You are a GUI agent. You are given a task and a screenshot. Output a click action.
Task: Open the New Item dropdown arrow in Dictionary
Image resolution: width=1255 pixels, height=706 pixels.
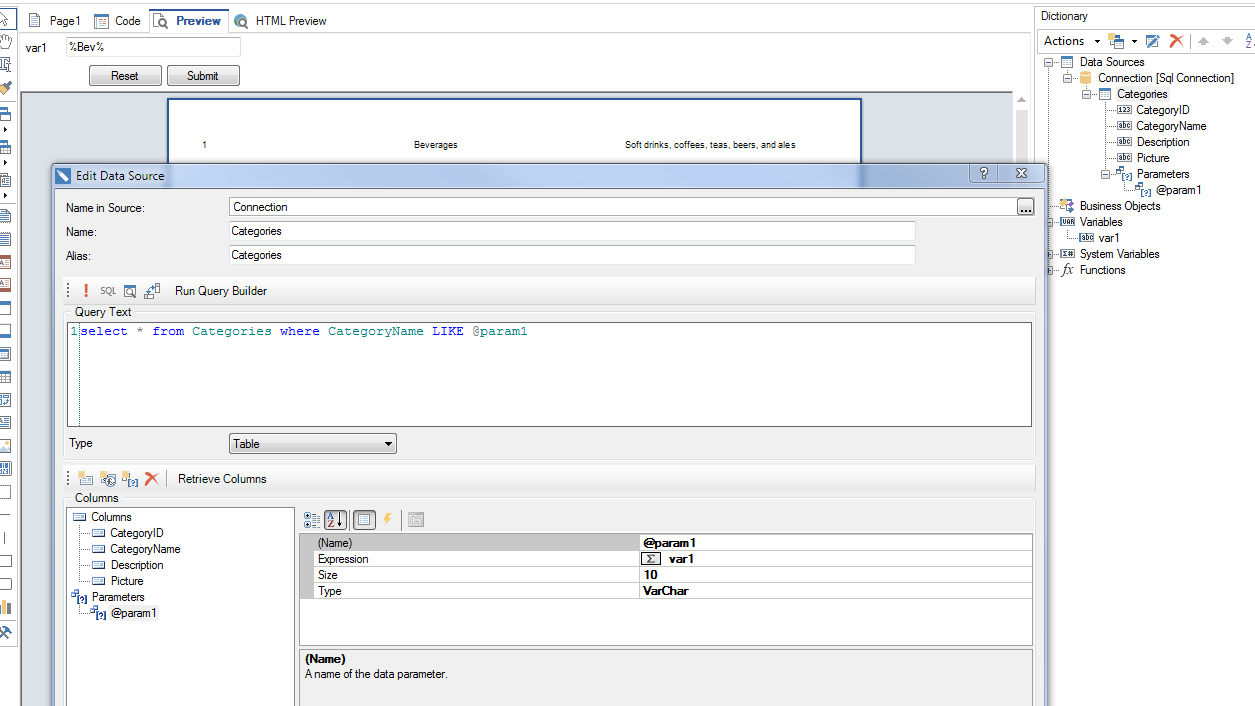[x=1134, y=41]
